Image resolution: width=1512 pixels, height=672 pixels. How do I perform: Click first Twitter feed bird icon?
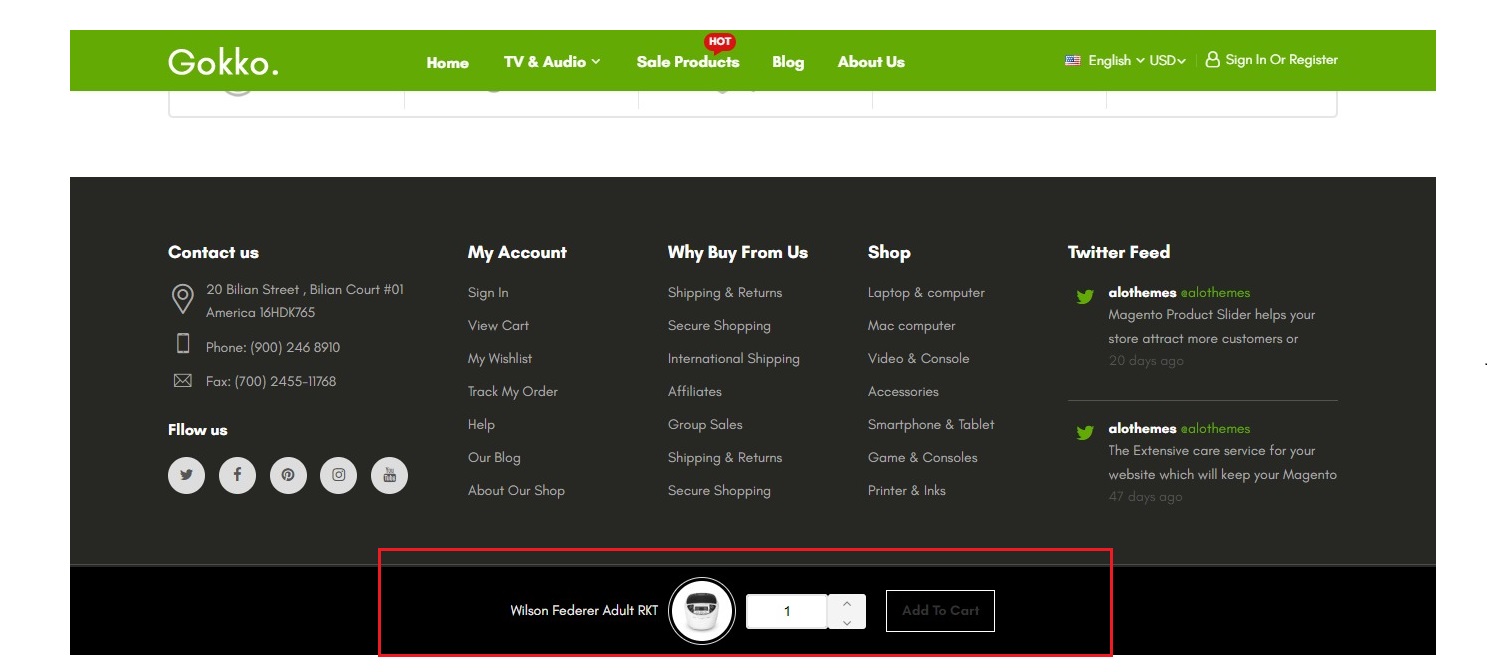[1085, 296]
